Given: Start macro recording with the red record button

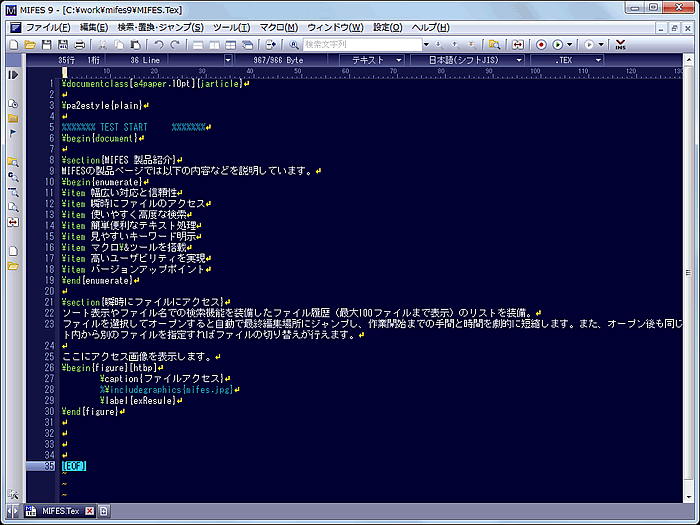Looking at the screenshot, I should click(x=541, y=45).
